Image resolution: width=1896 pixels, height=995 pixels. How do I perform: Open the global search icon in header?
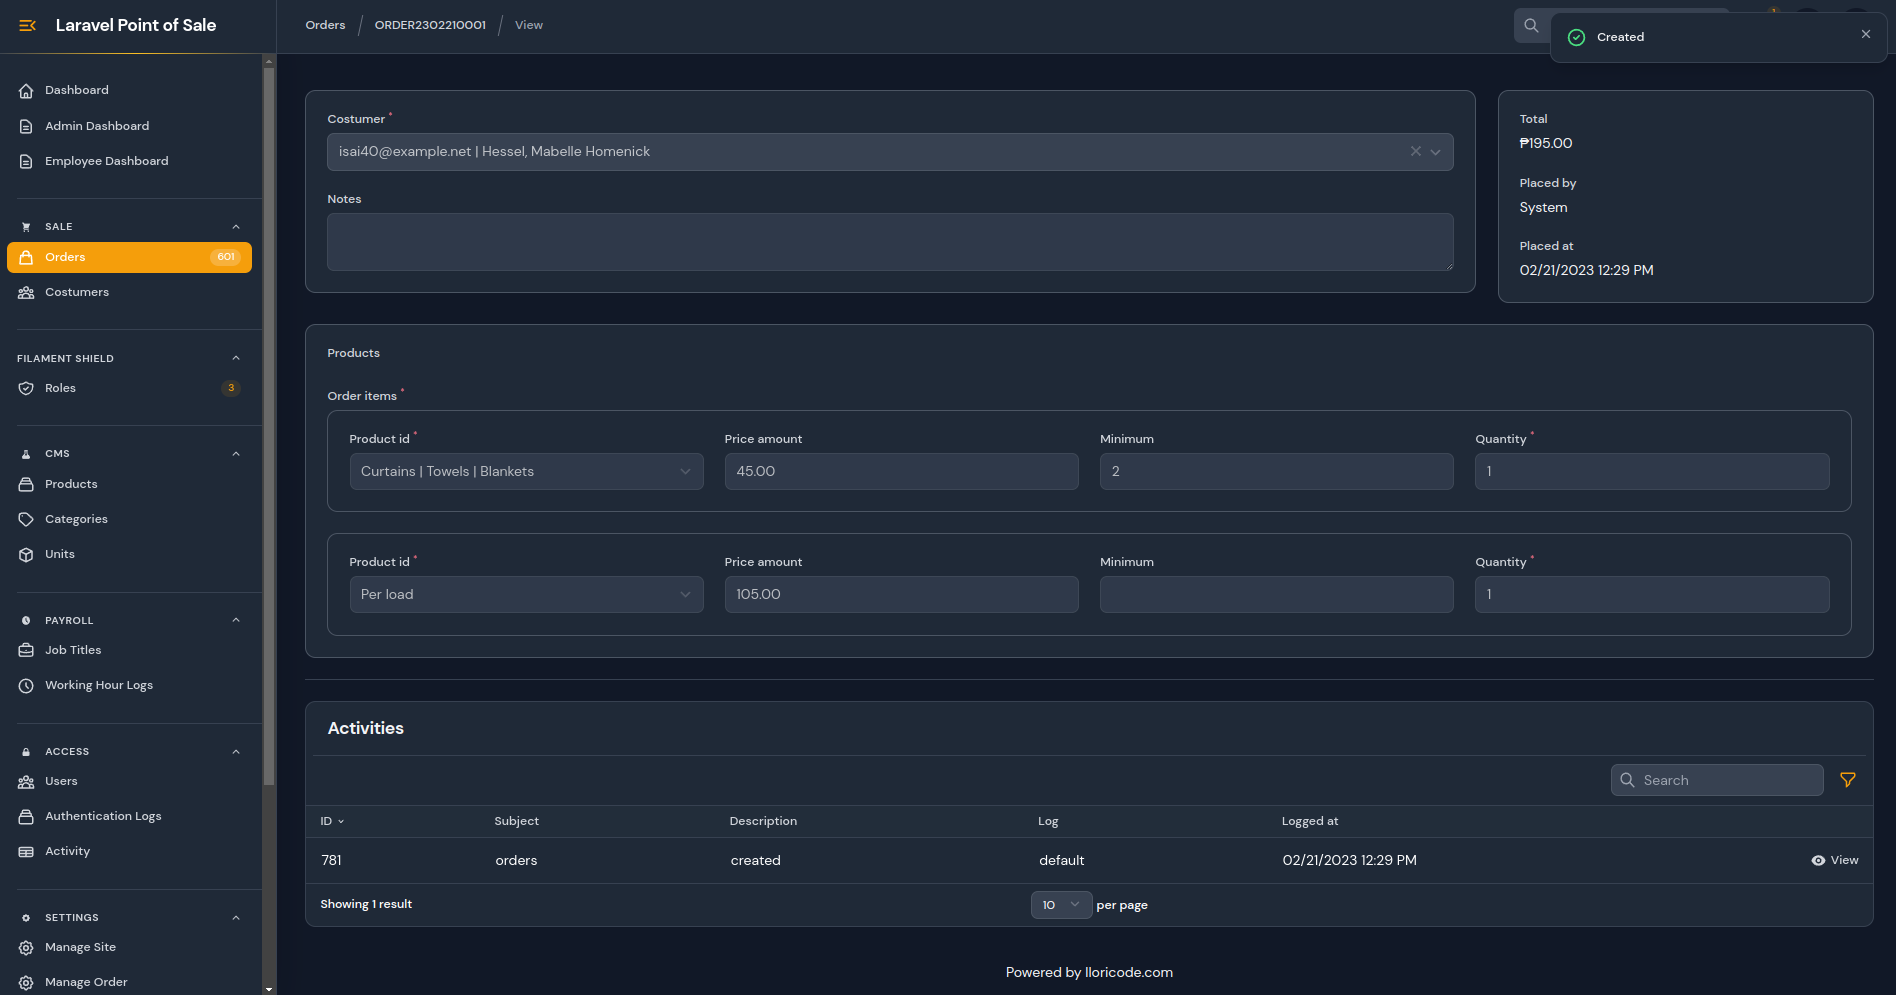(1531, 25)
